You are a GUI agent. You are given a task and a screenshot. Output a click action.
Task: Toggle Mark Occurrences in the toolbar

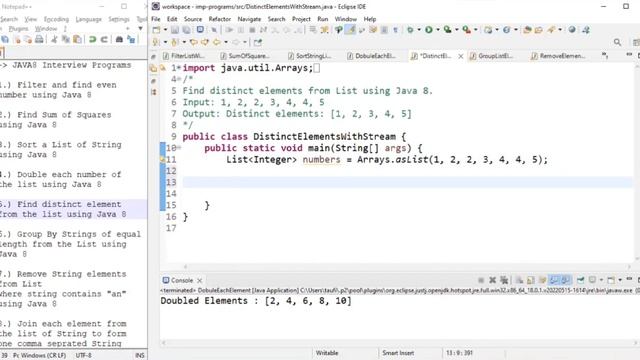[x=350, y=30]
